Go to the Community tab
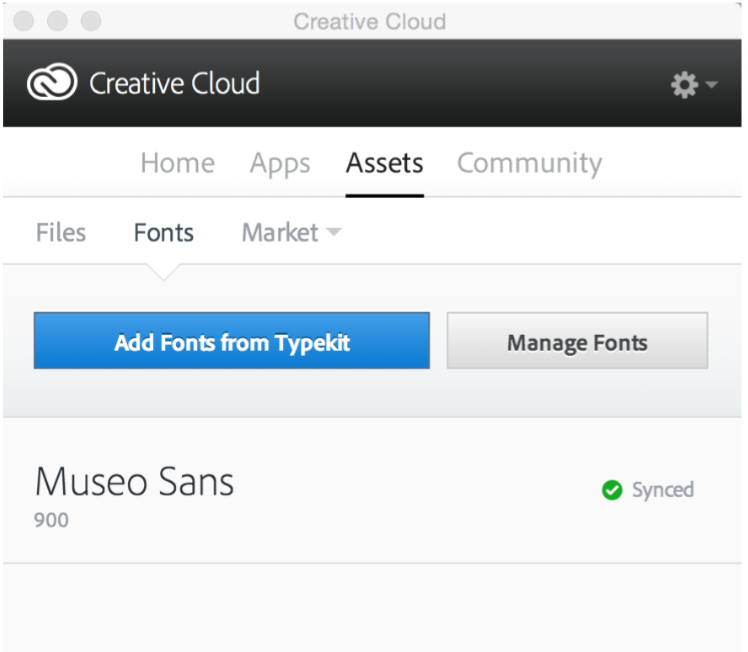 coord(530,165)
